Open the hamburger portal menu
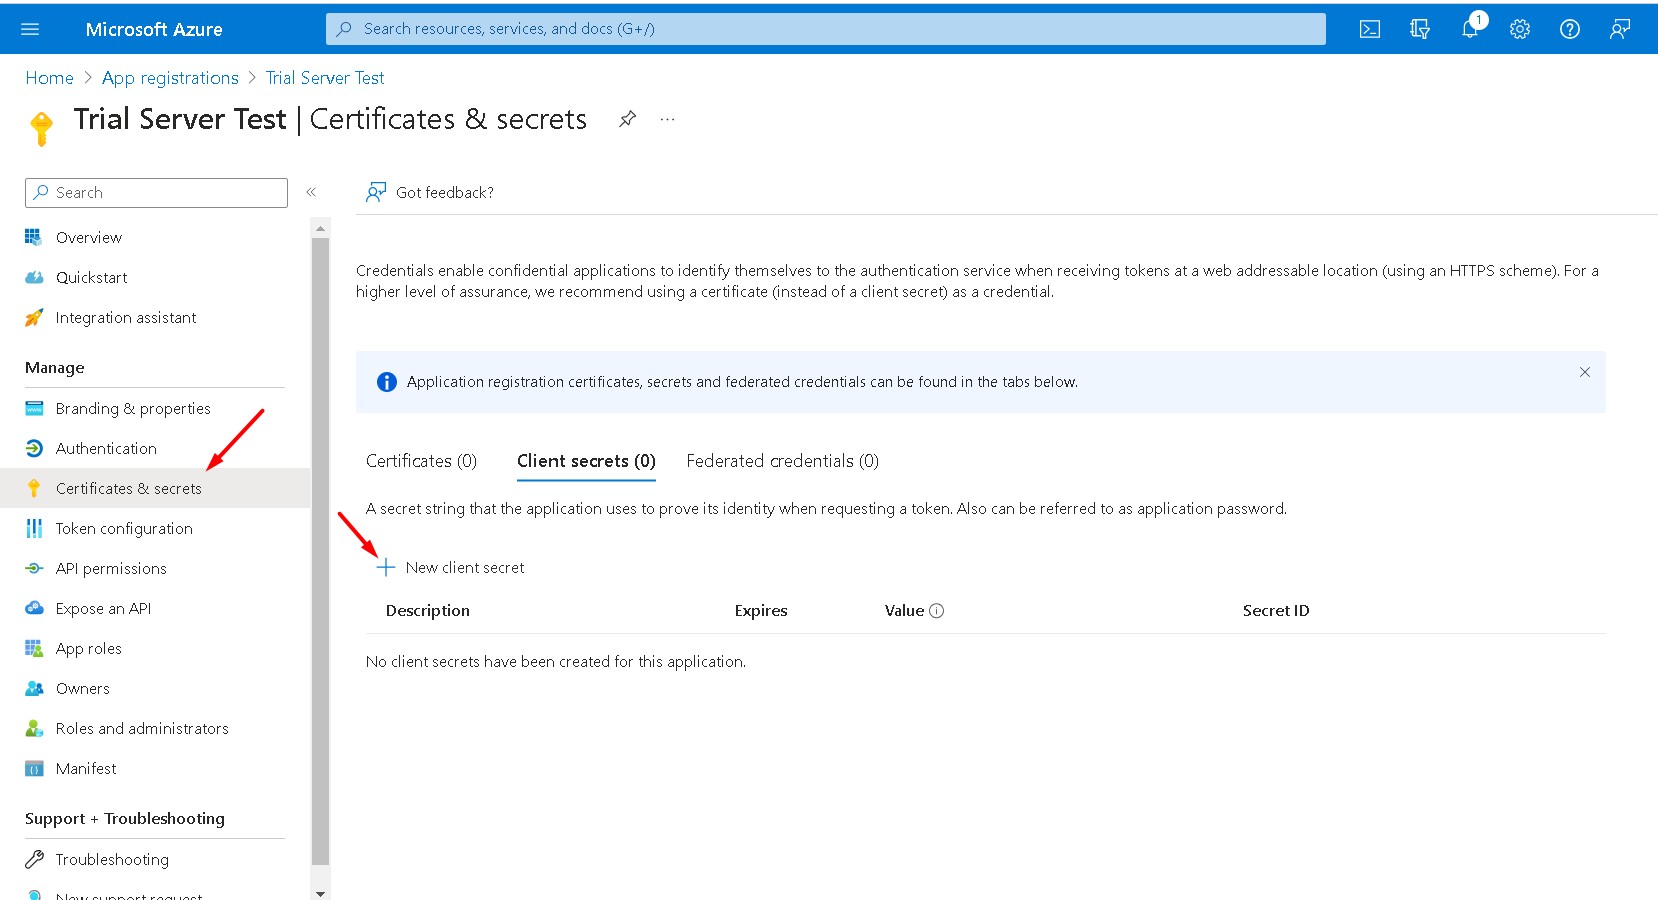Viewport: 1658px width, 900px height. (x=30, y=29)
